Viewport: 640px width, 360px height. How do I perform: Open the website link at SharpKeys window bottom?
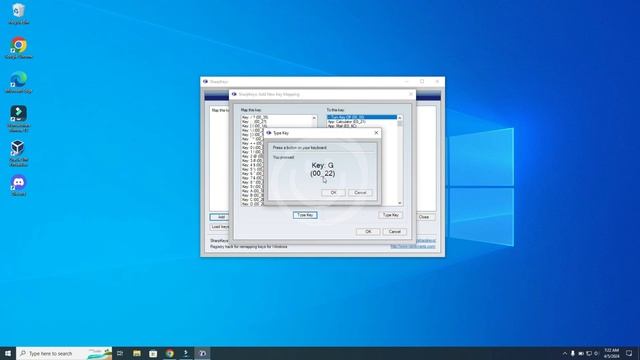point(413,247)
